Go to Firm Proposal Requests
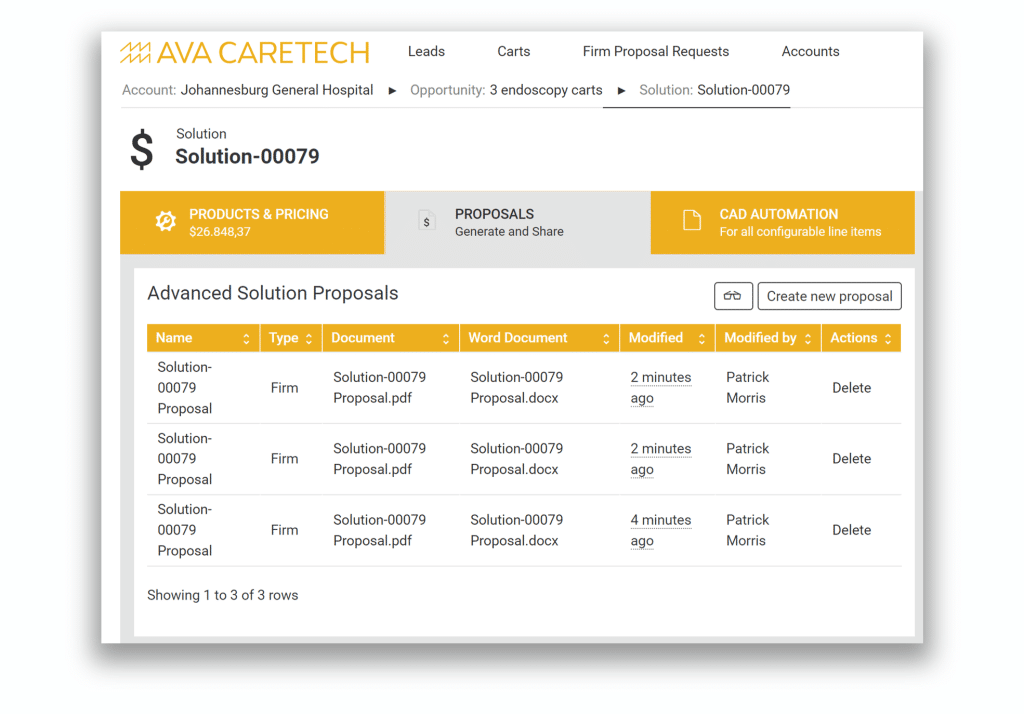The image size is (1024, 714). click(656, 52)
